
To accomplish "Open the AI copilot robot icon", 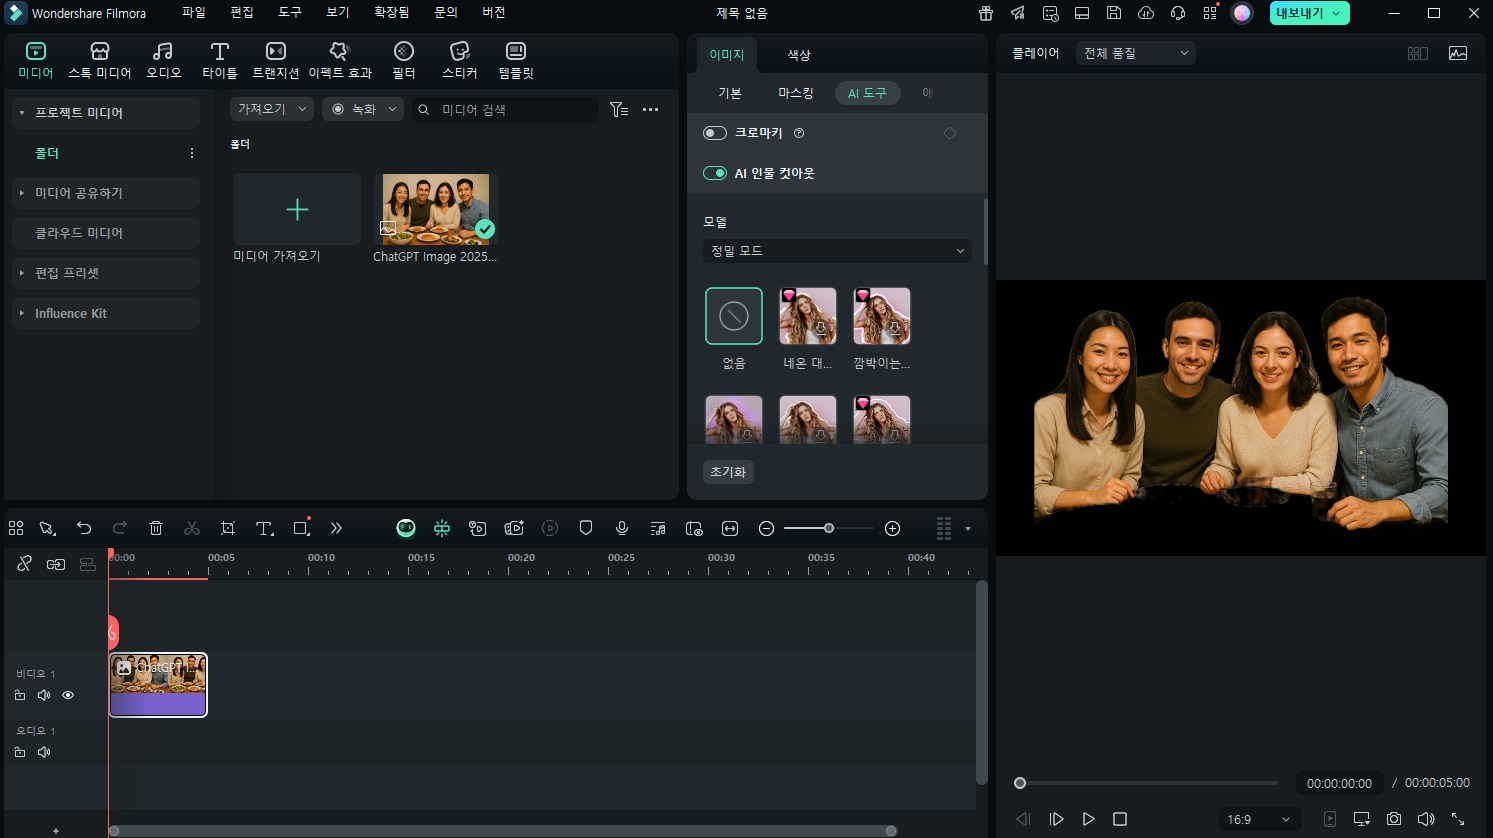I will click(x=406, y=528).
